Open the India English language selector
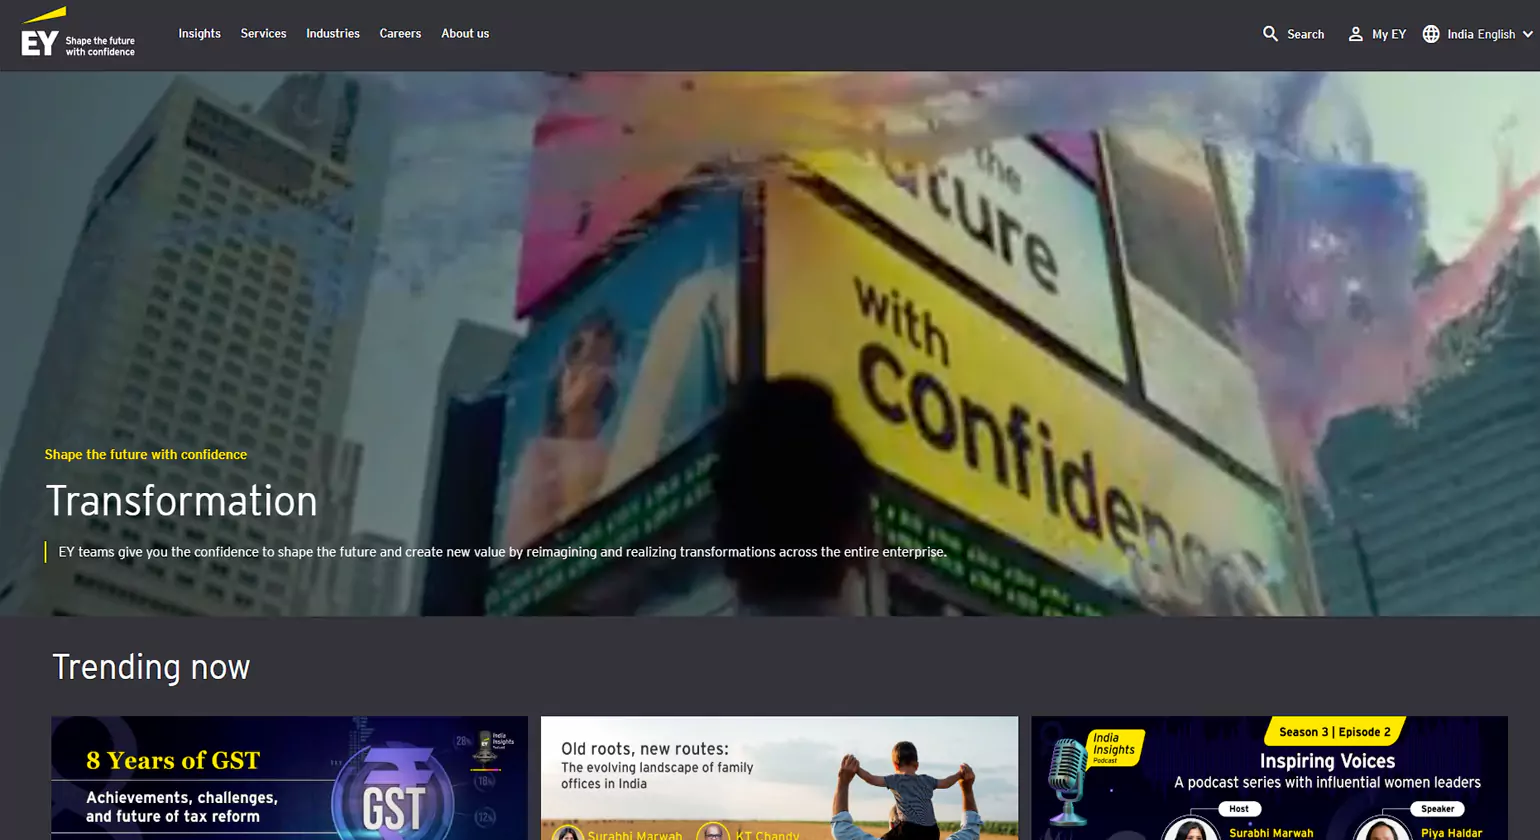Image resolution: width=1540 pixels, height=840 pixels. pos(1480,34)
